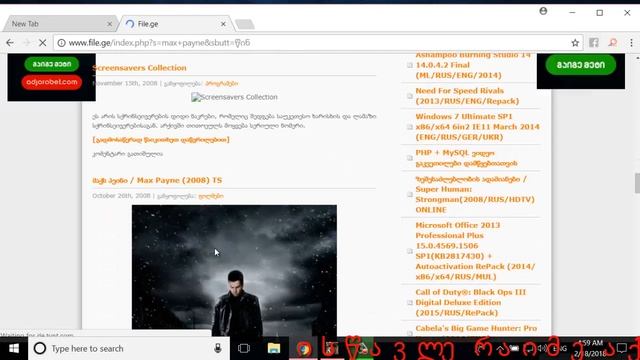Click the taskbar volume speaker icon
This screenshot has height=360, width=640.
click(541, 348)
